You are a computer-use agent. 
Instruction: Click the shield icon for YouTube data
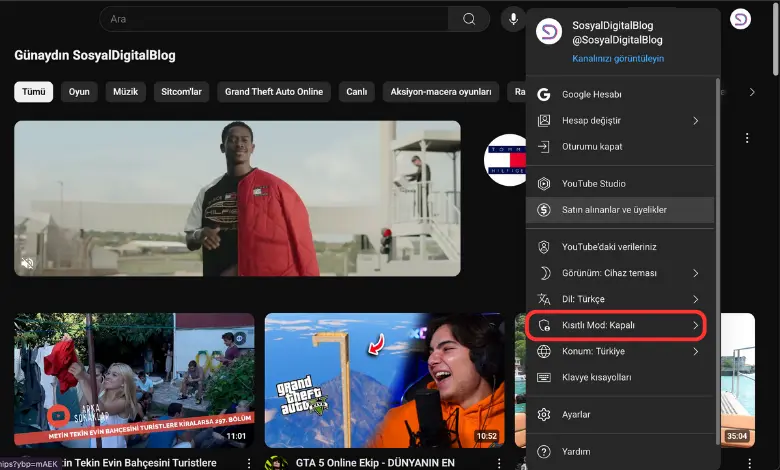pyautogui.click(x=544, y=247)
